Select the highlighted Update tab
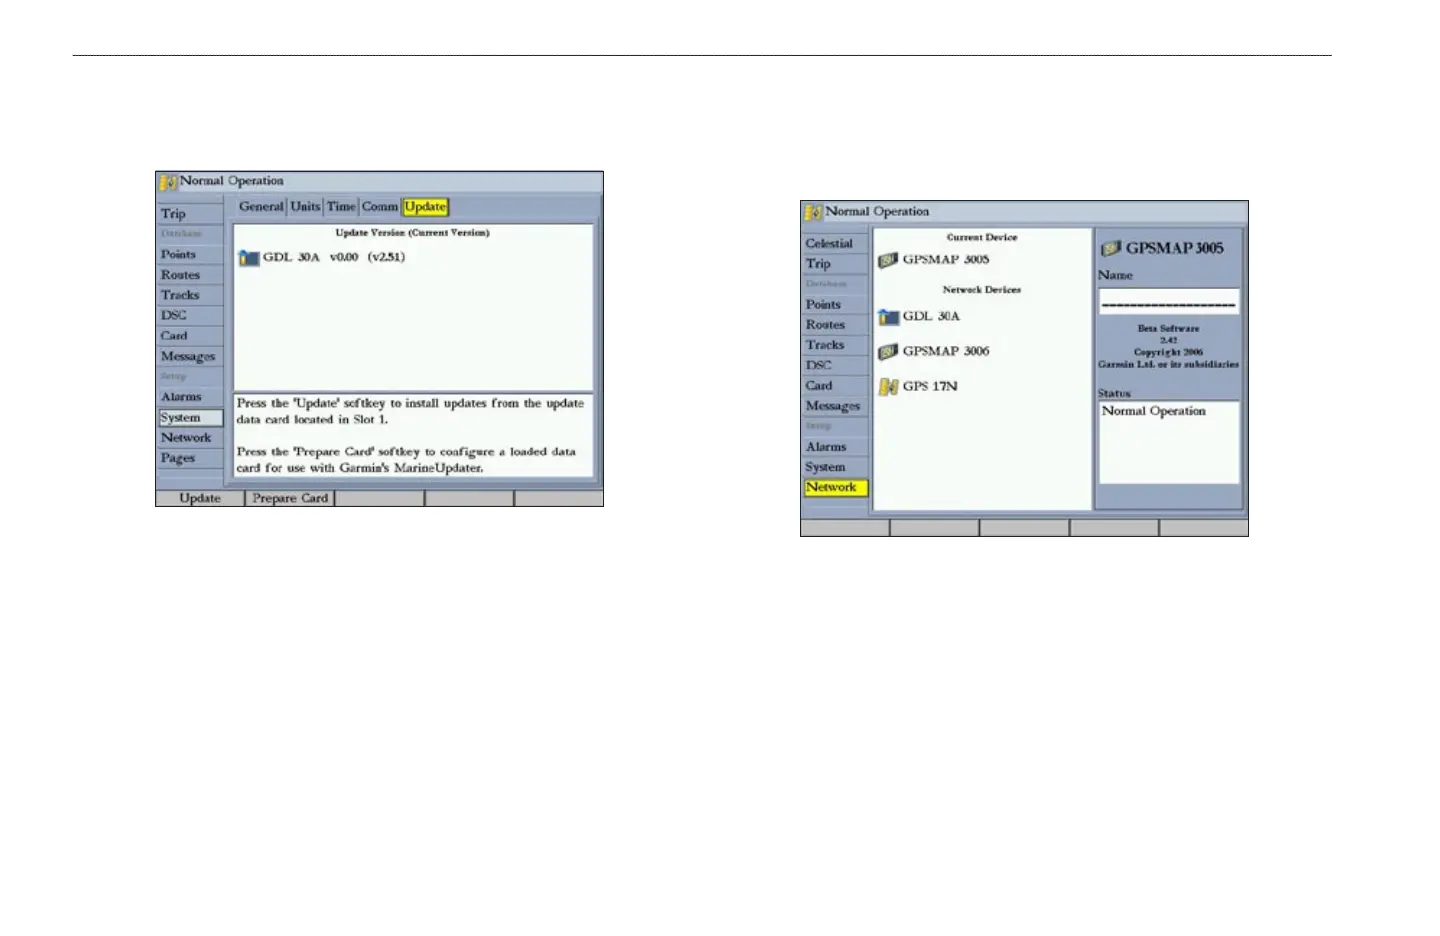Image resolution: width=1440 pixels, height=936 pixels. coord(426,207)
